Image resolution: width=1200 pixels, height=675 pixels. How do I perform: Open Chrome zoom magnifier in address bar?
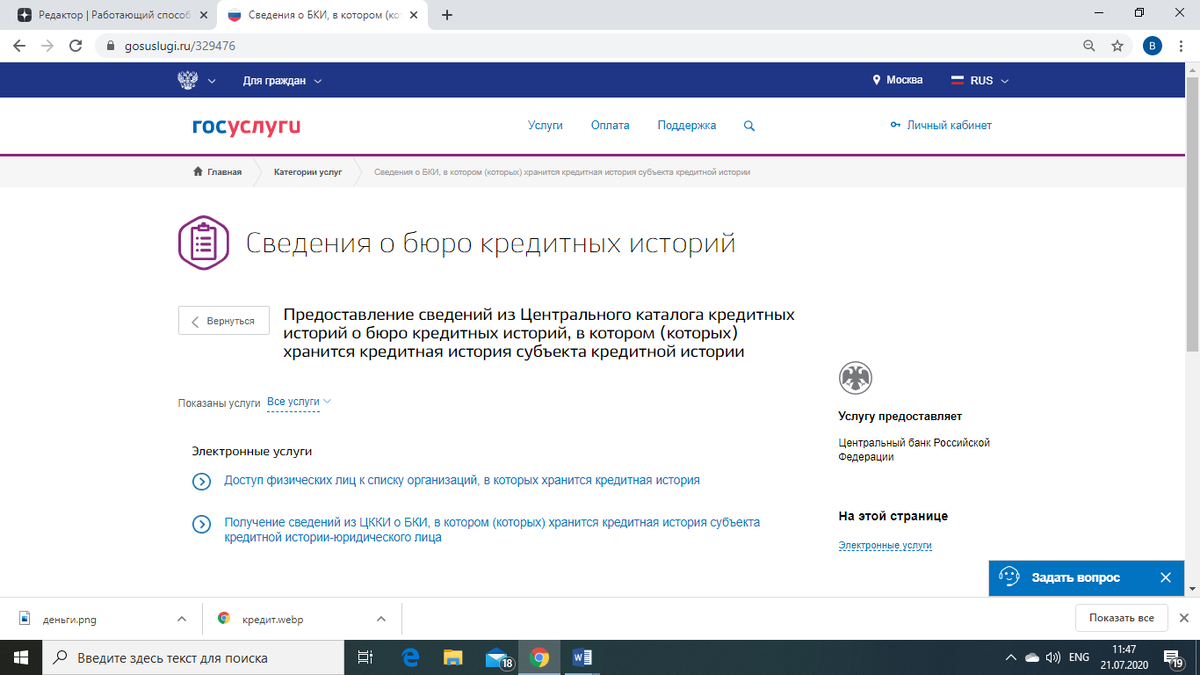tap(1089, 46)
